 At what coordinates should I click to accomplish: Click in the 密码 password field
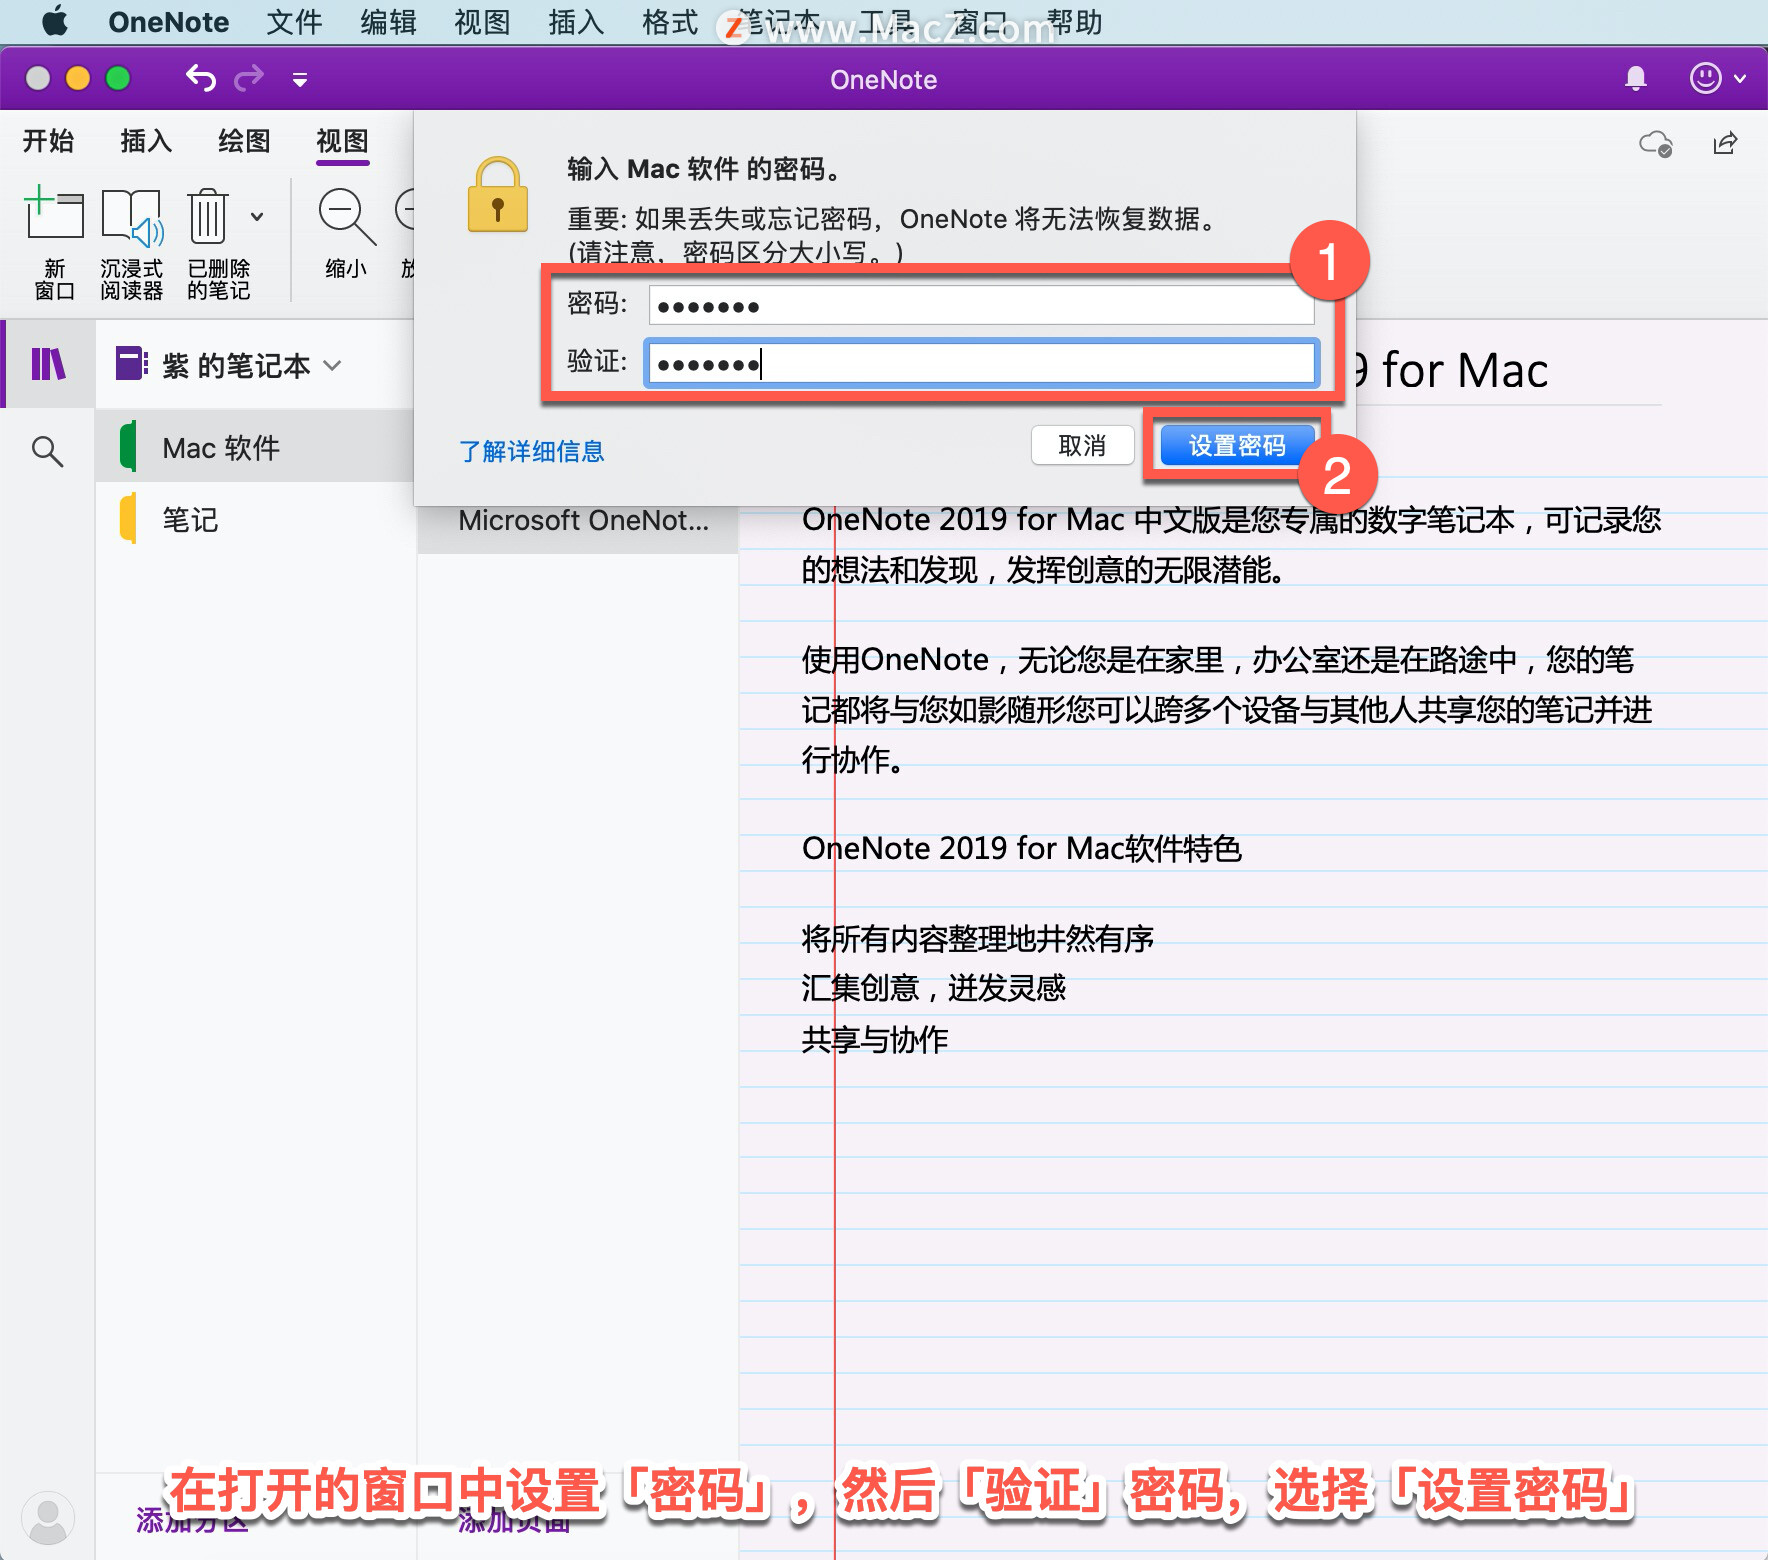(x=981, y=305)
